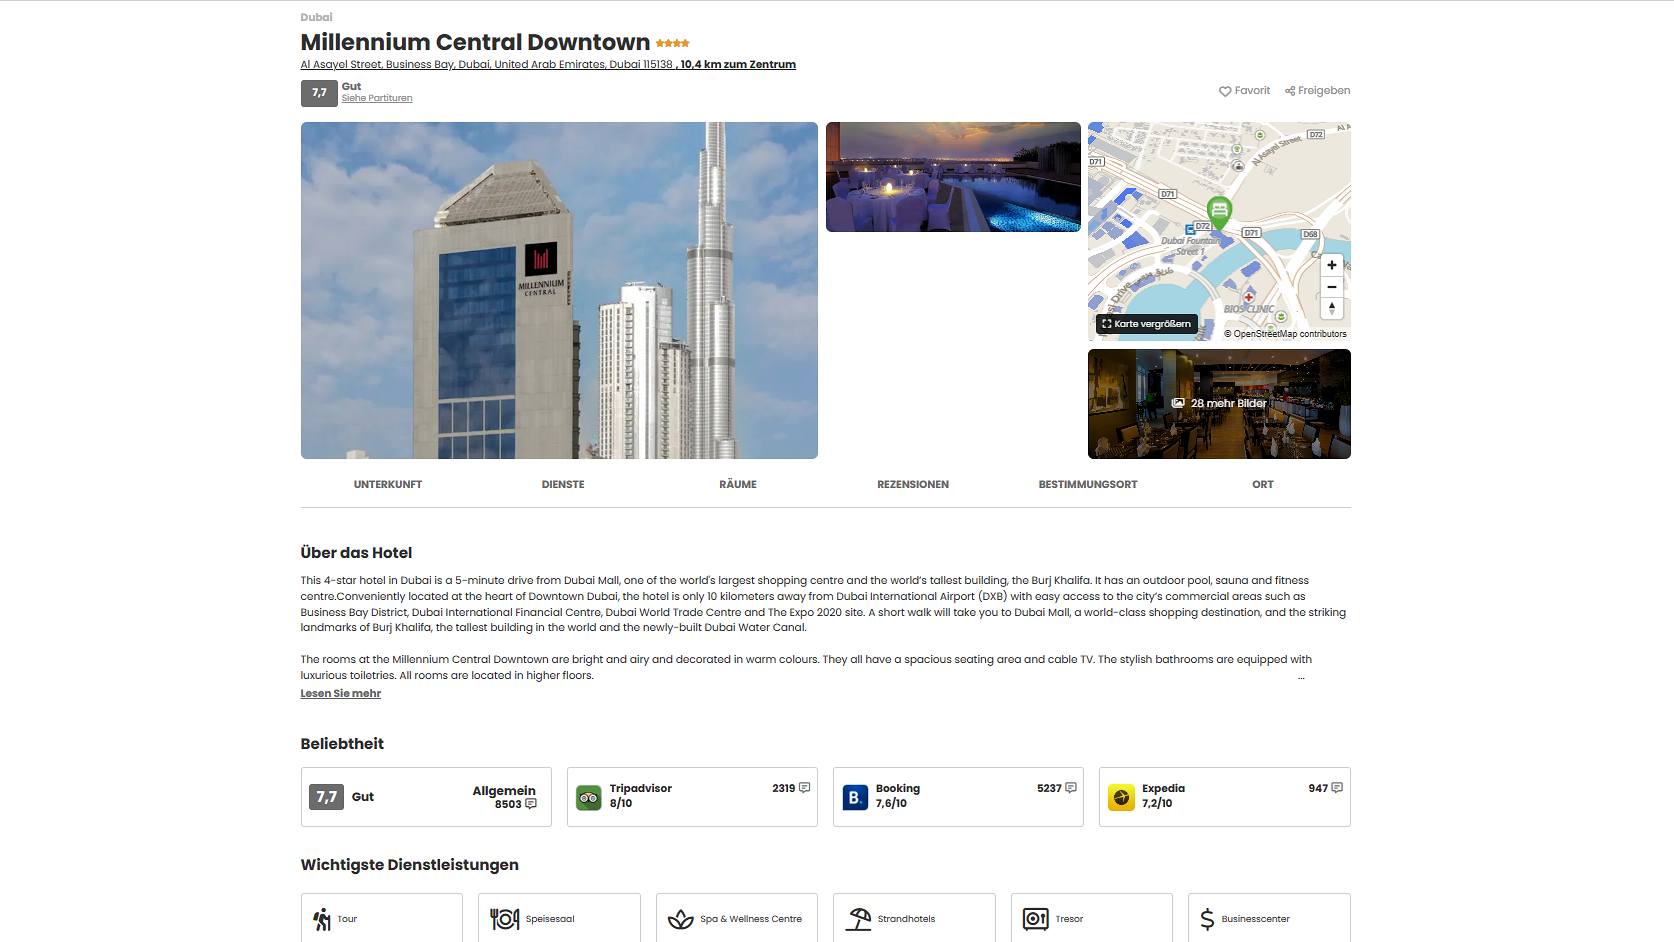Click the Booking B logo
Viewport: 1674px width, 942px height.
pos(855,797)
